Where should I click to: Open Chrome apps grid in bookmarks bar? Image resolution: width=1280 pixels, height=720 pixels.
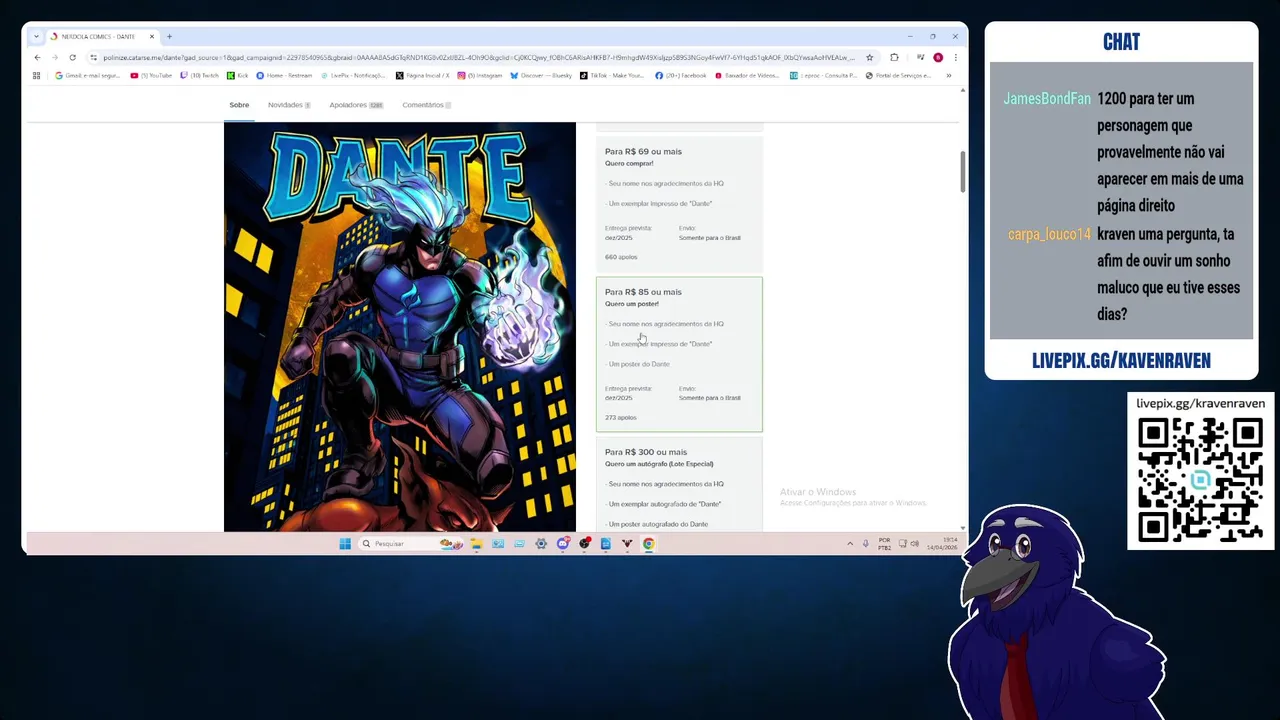coord(37,75)
